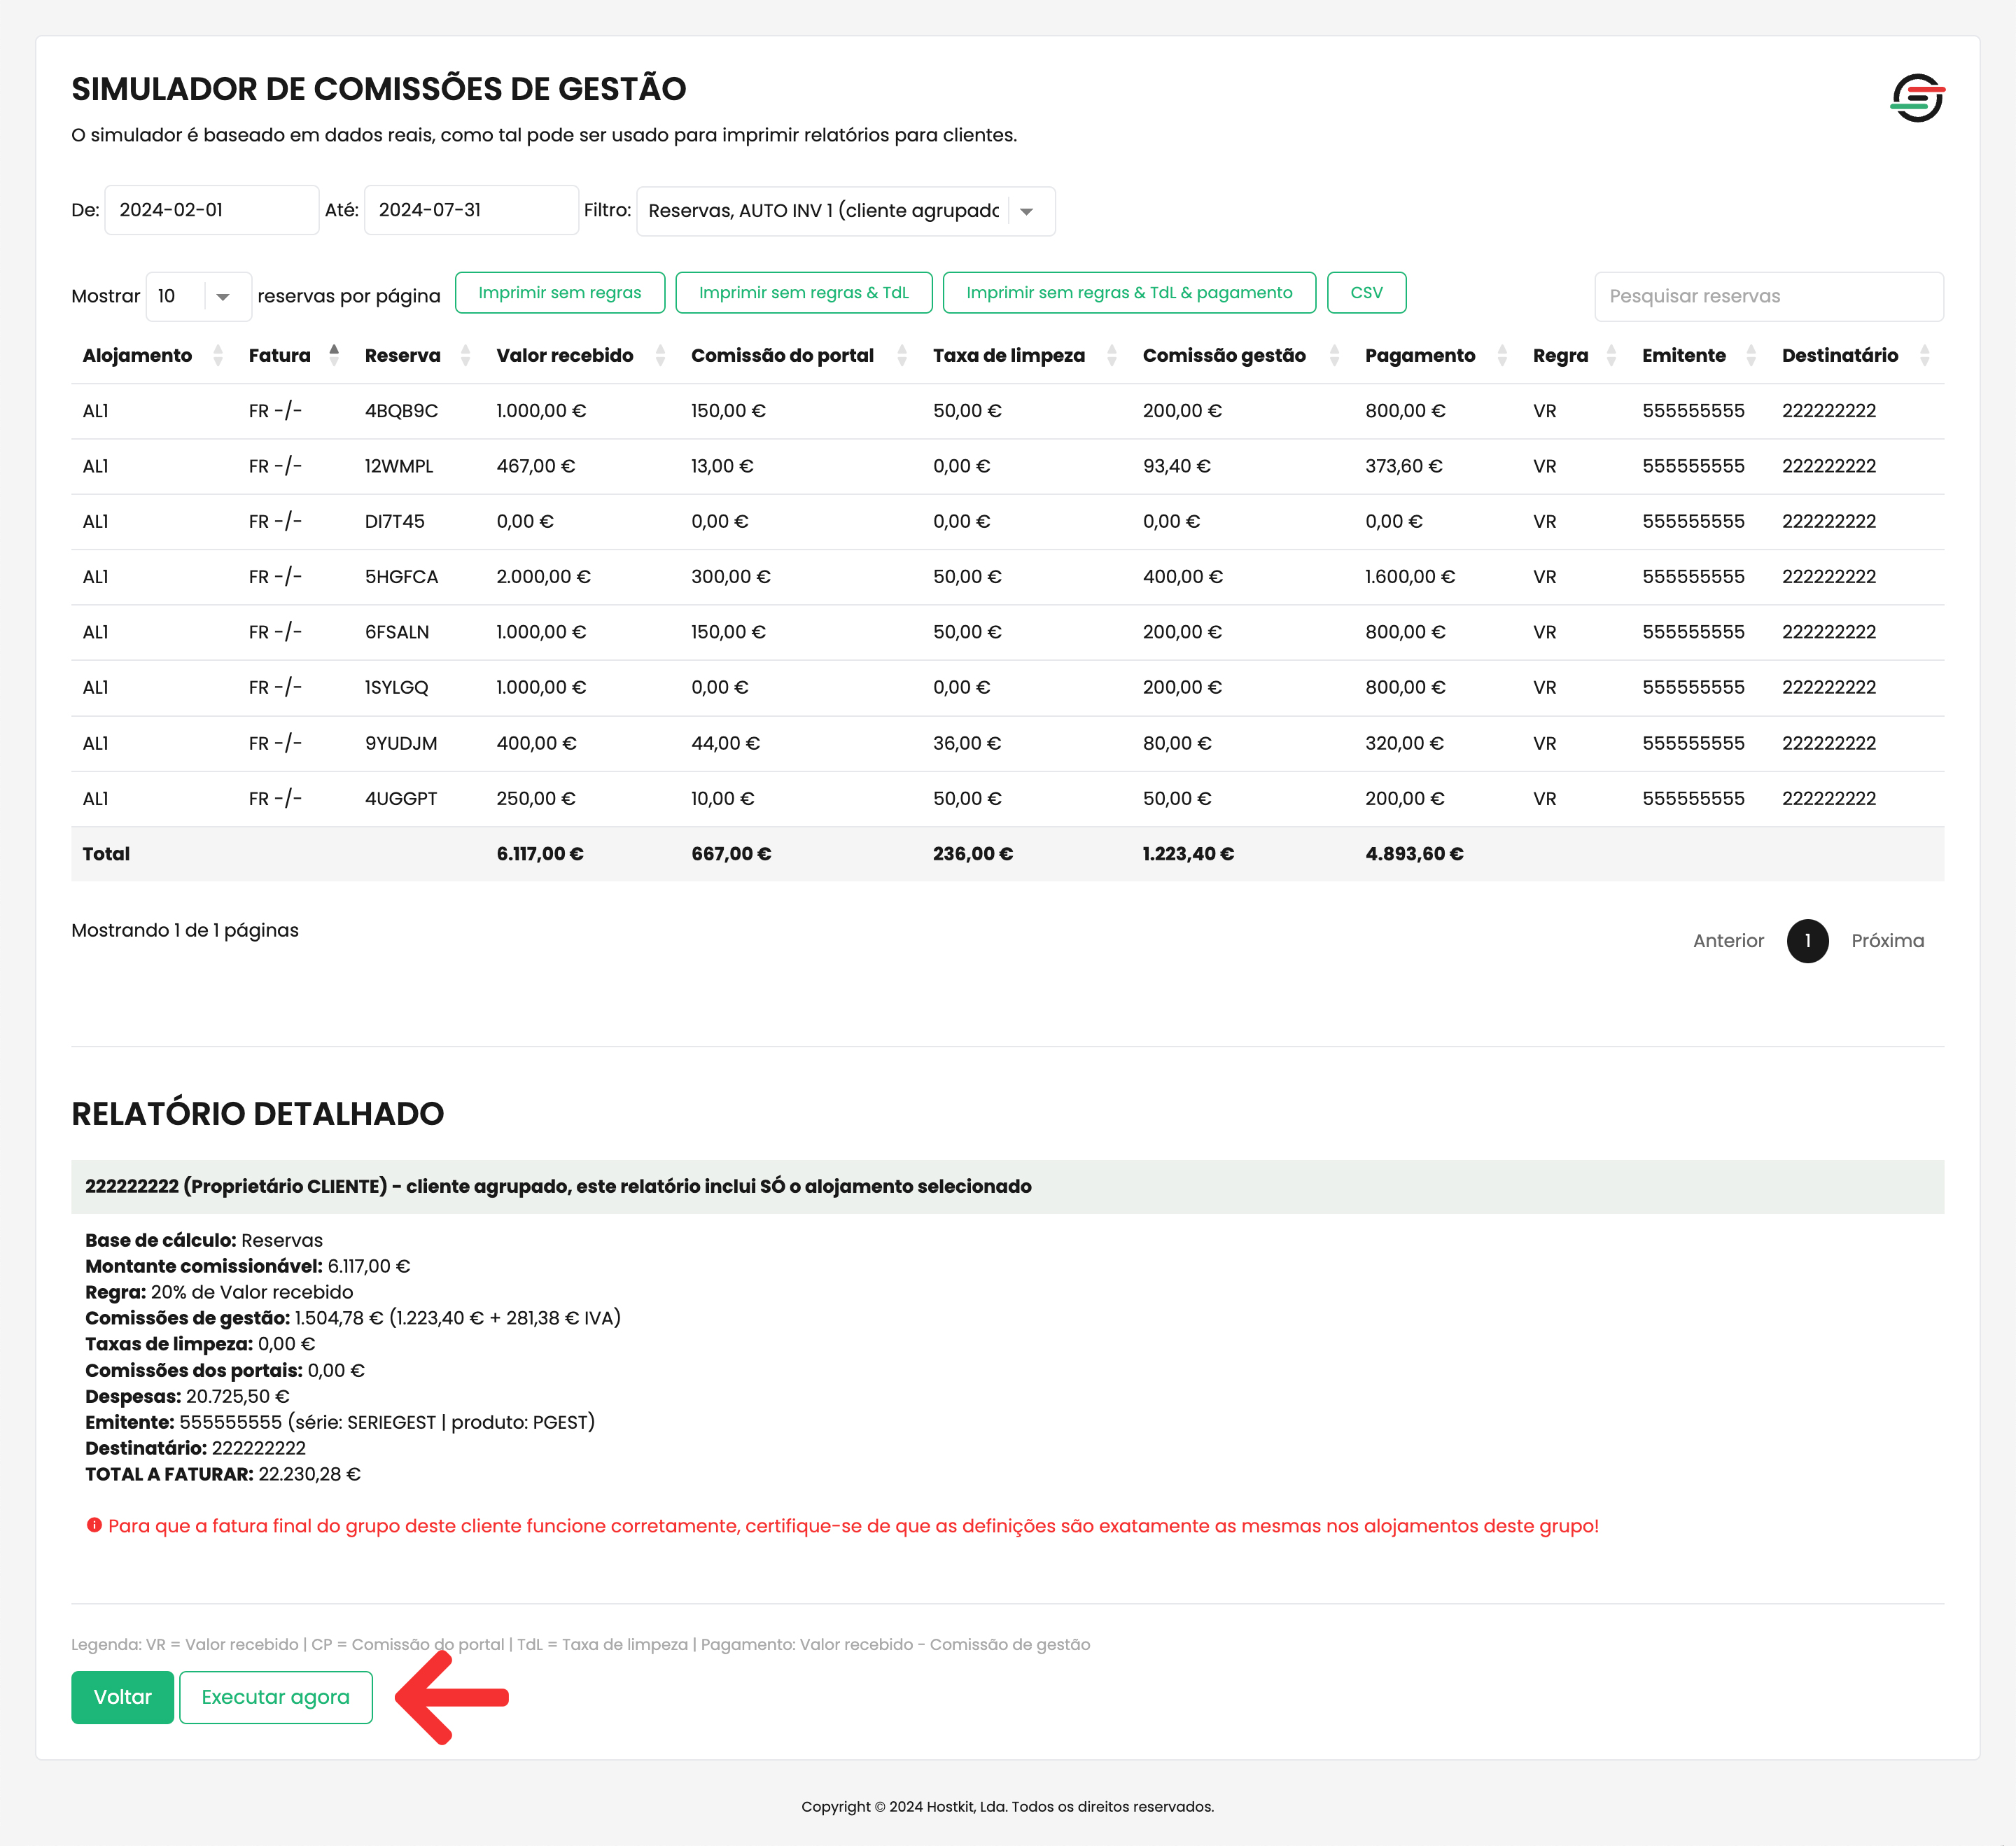Click the Mostrando 1 de 1 páginas text
2016x1846 pixels.
pyautogui.click(x=185, y=930)
